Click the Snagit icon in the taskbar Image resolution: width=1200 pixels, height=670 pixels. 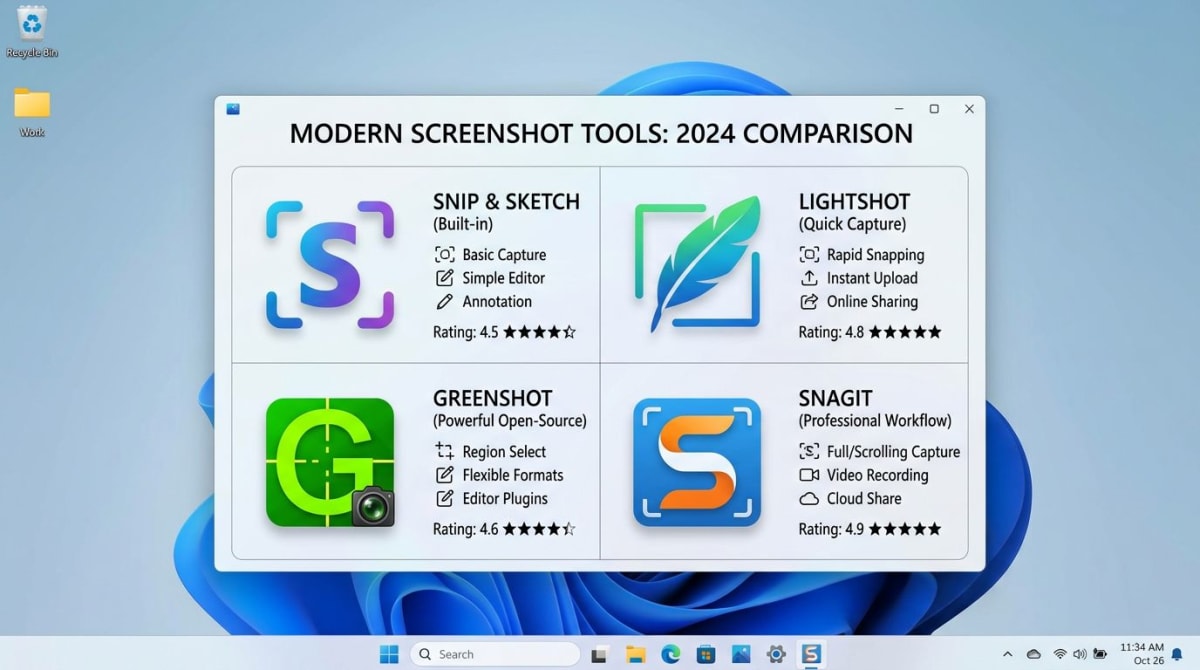[811, 654]
